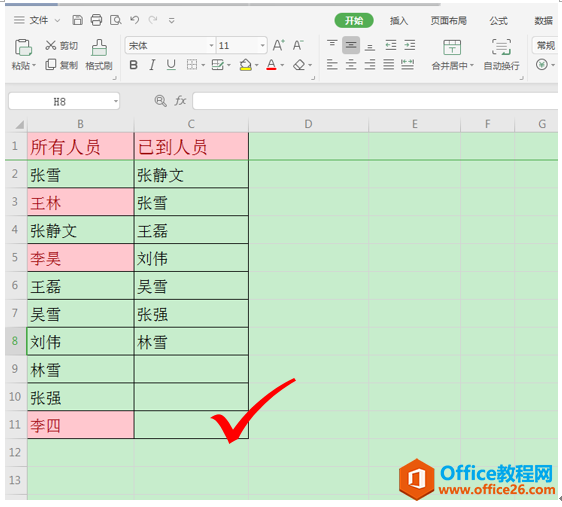The width and height of the screenshot is (562, 507).
Task: Expand fill color dropdown arrow
Action: 257,66
